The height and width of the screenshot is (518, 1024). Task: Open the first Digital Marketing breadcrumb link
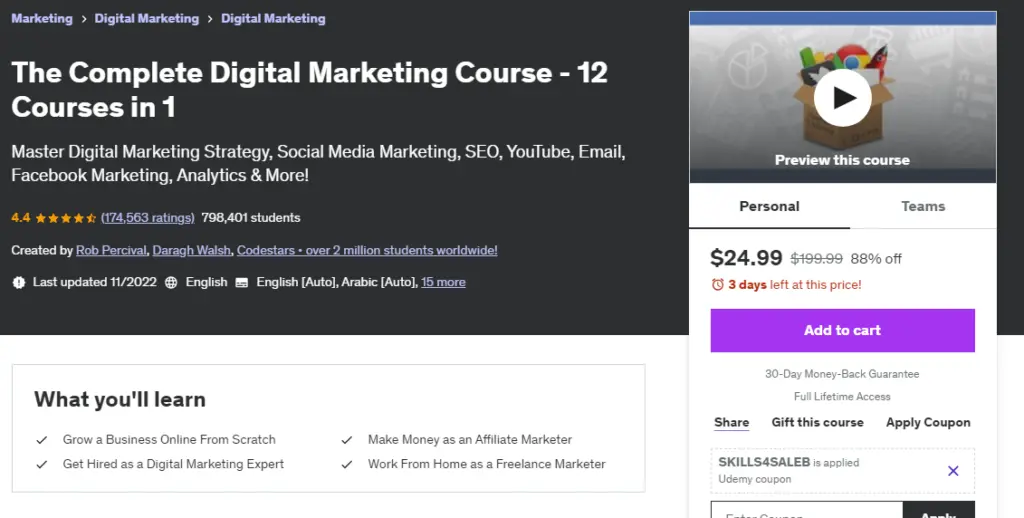point(147,18)
